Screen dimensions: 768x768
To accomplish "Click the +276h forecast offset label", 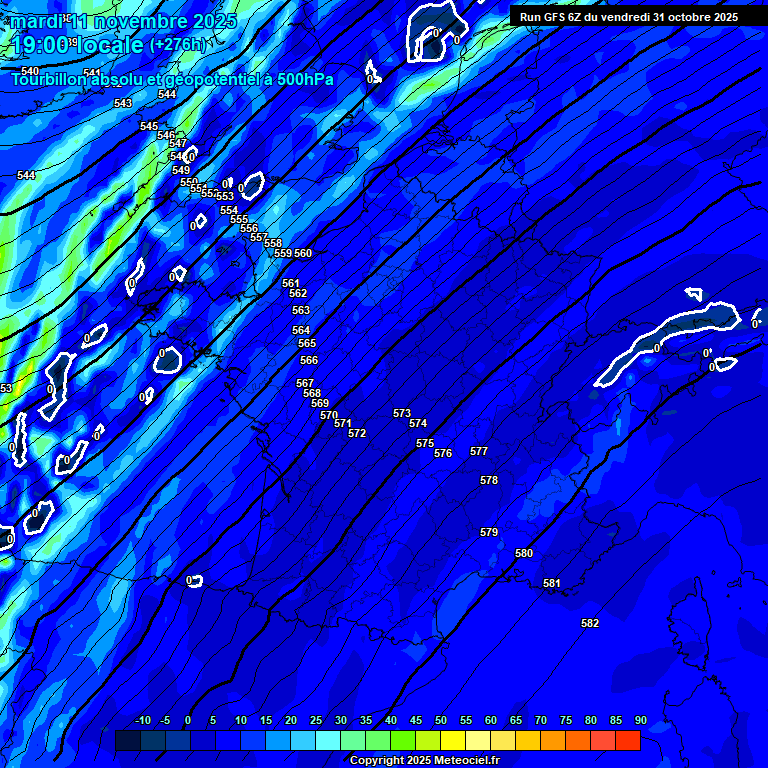I will pos(178,45).
